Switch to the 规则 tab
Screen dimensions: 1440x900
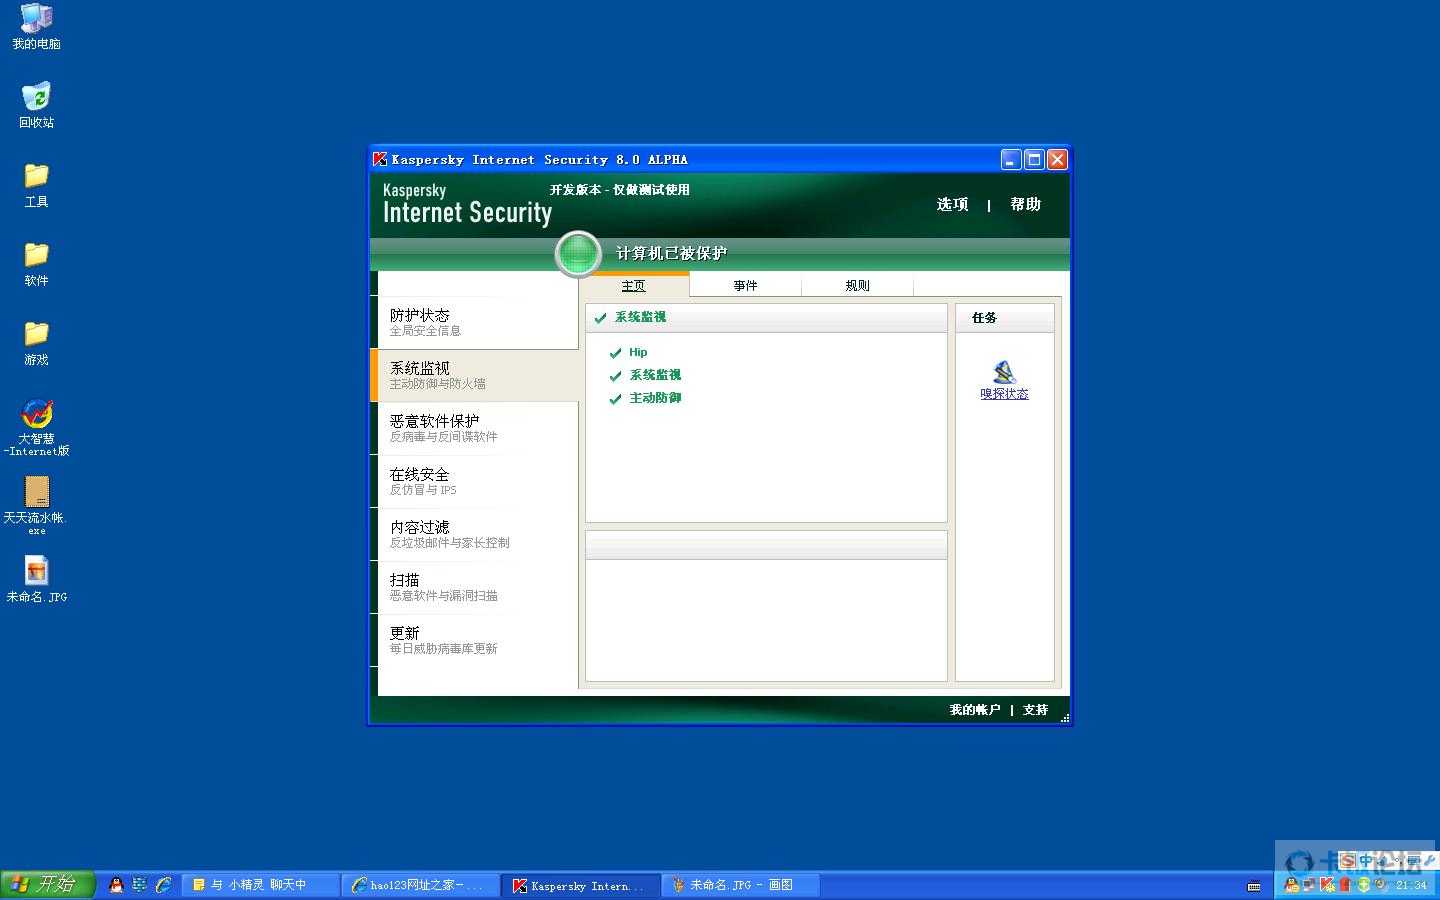coord(857,286)
